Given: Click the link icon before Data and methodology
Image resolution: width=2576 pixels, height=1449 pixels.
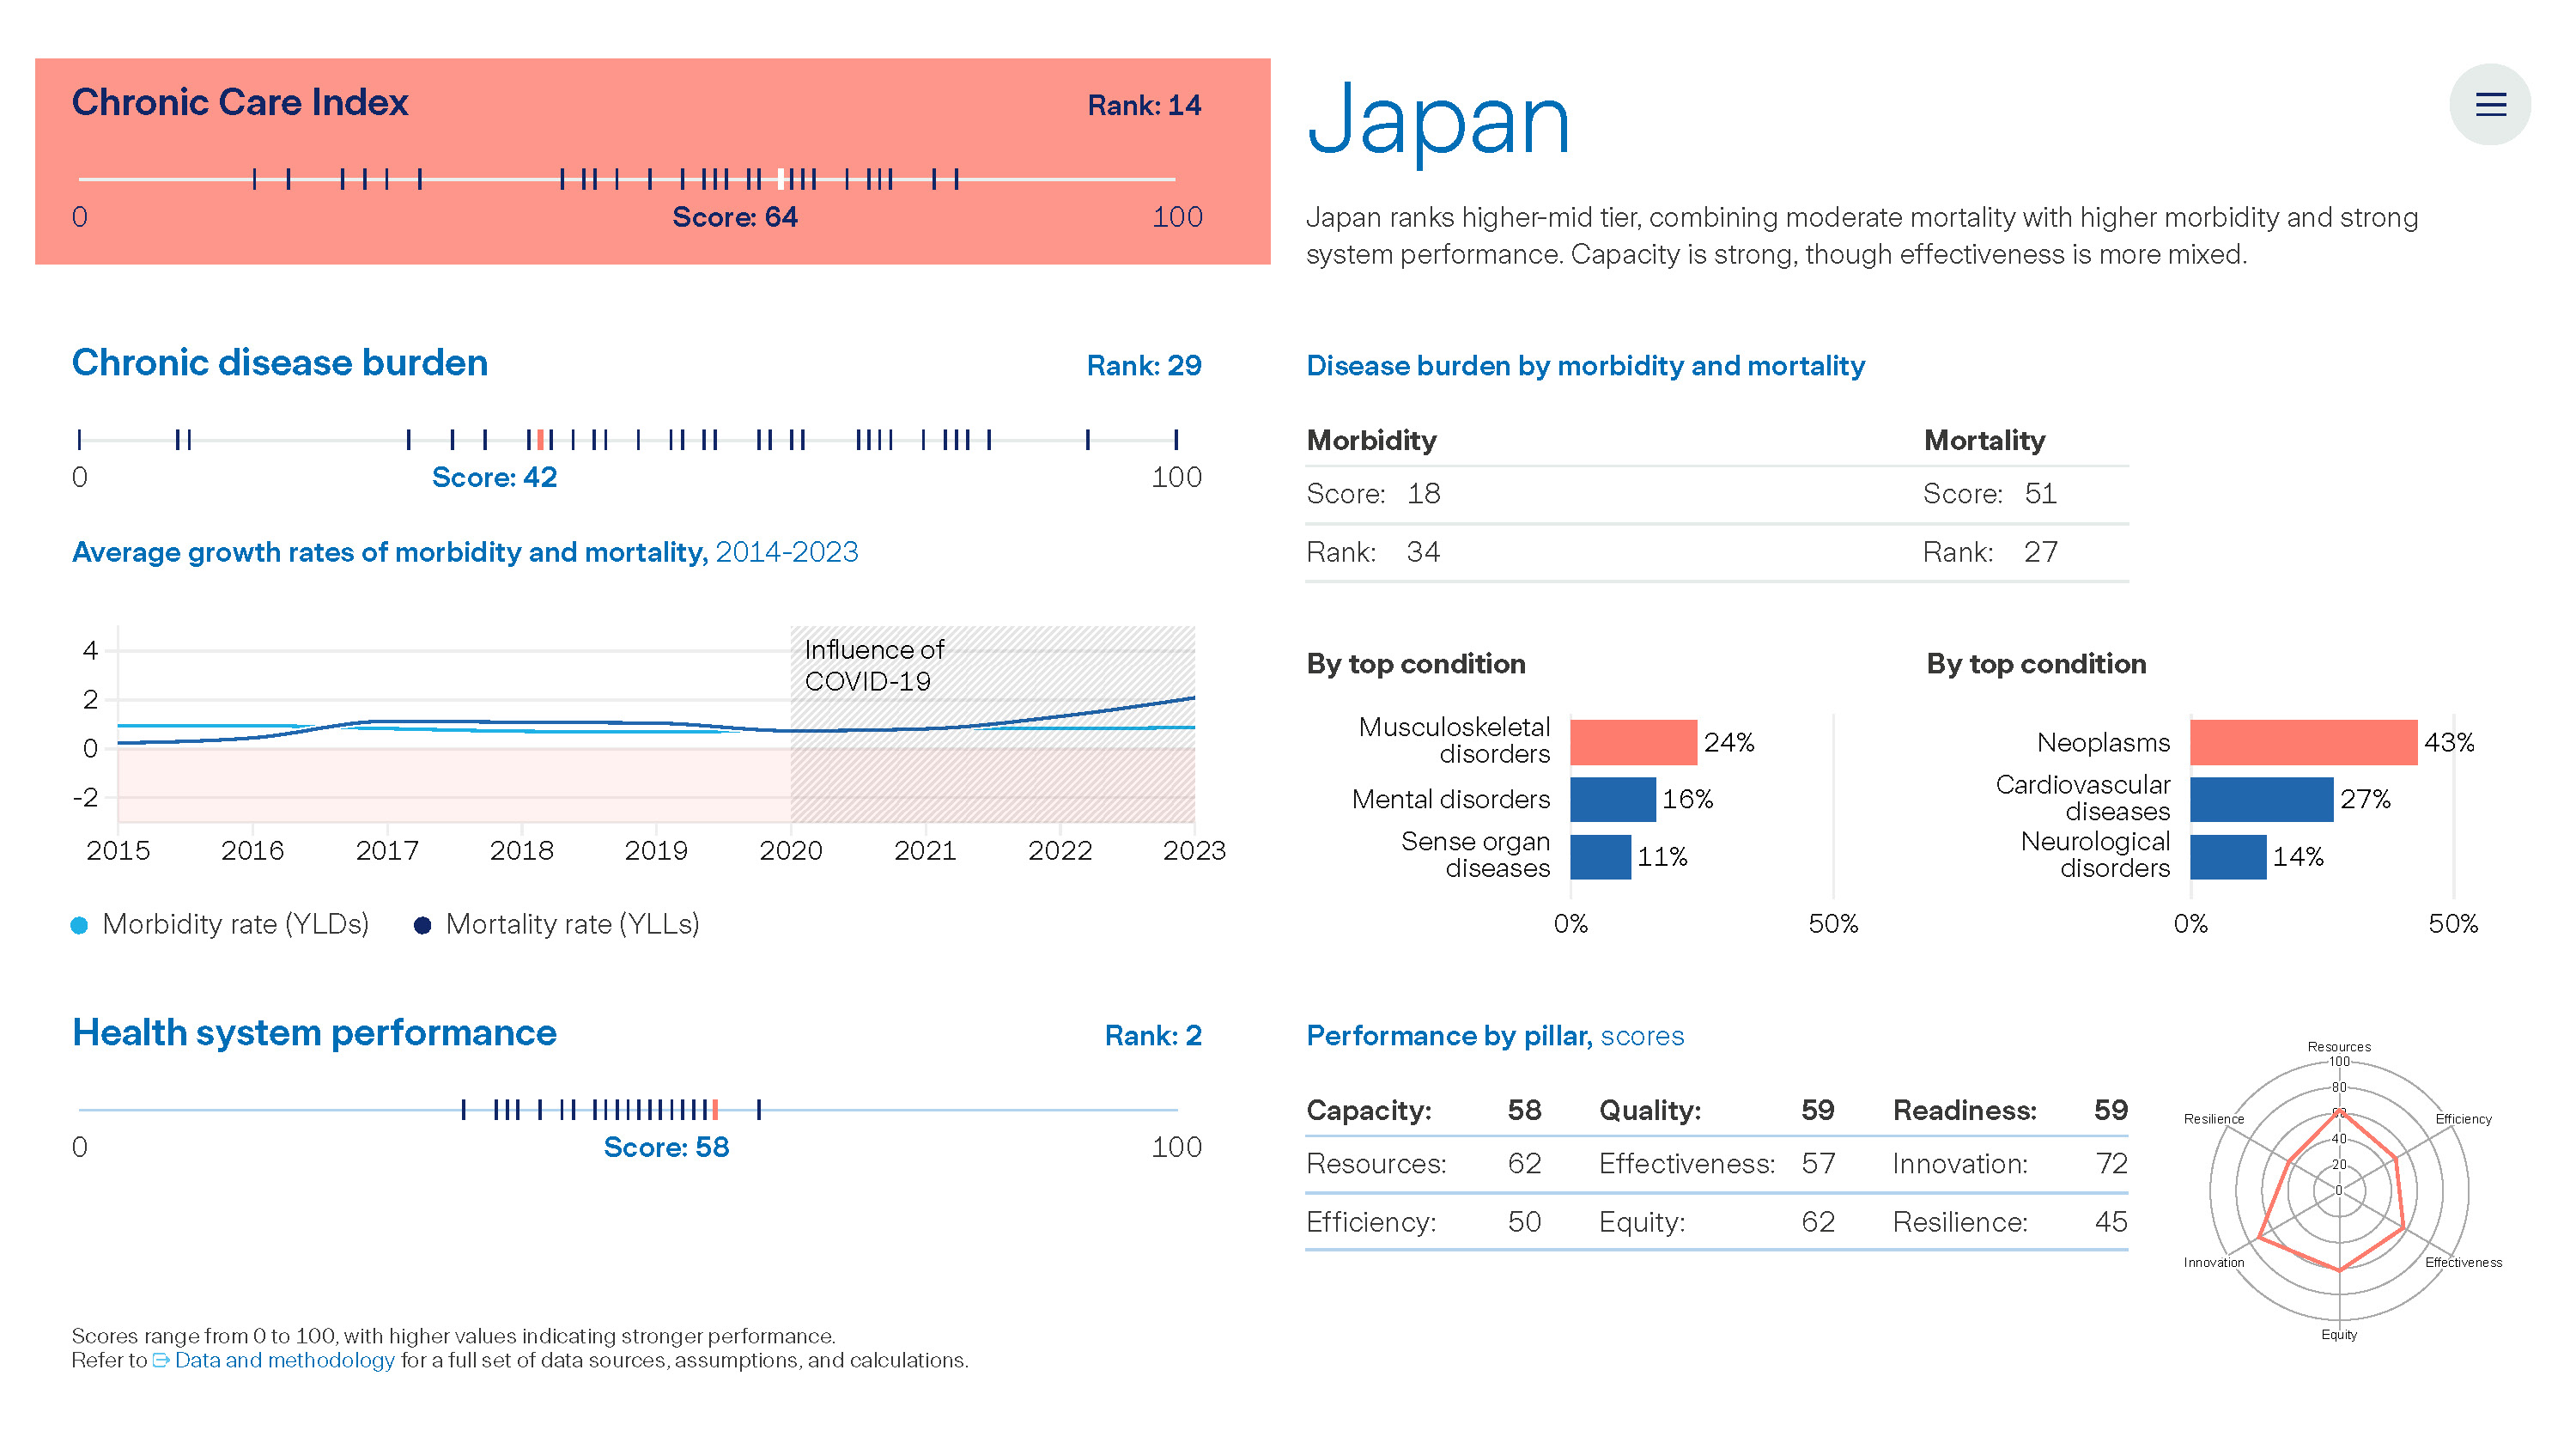Looking at the screenshot, I should pos(161,1360).
